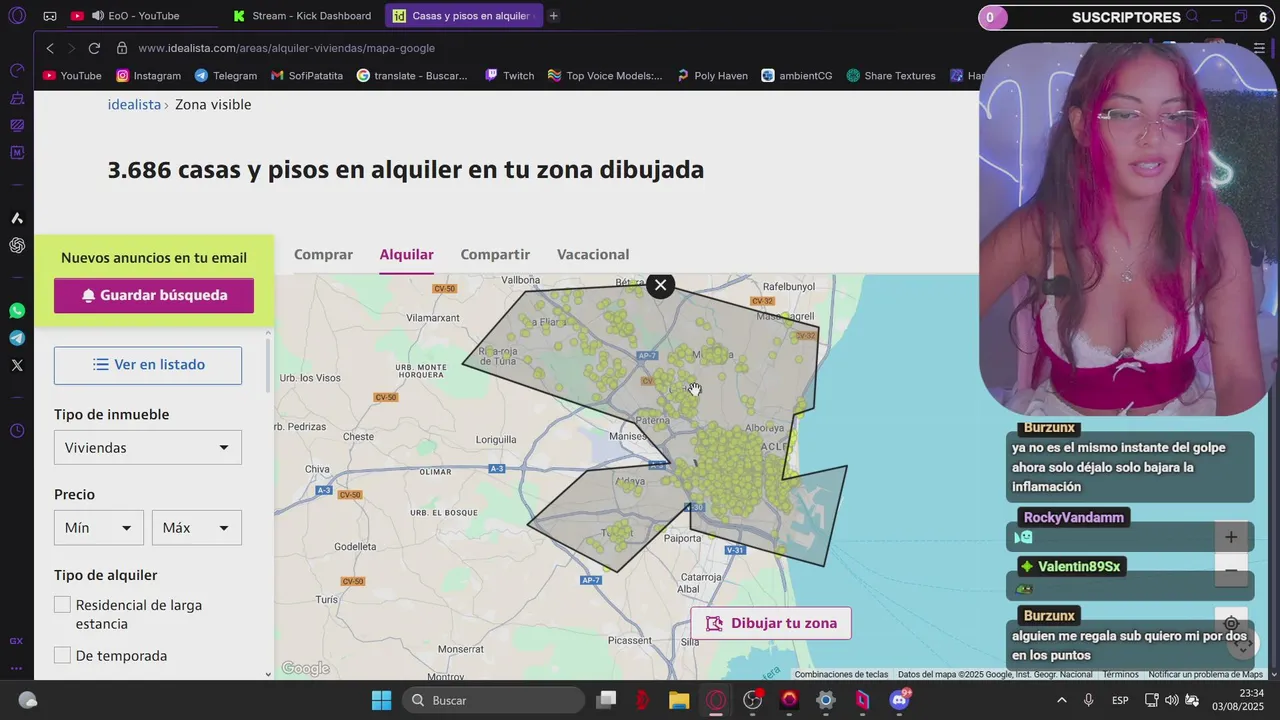Click Notificar un problema de Maps
The height and width of the screenshot is (720, 1280).
click(x=1205, y=674)
